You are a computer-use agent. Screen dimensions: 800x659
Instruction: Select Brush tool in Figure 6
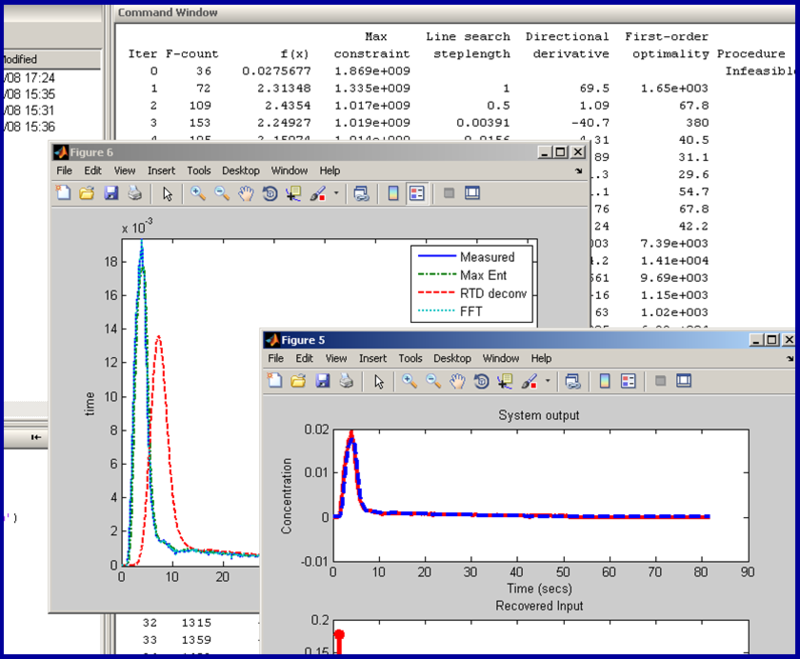pyautogui.click(x=317, y=193)
